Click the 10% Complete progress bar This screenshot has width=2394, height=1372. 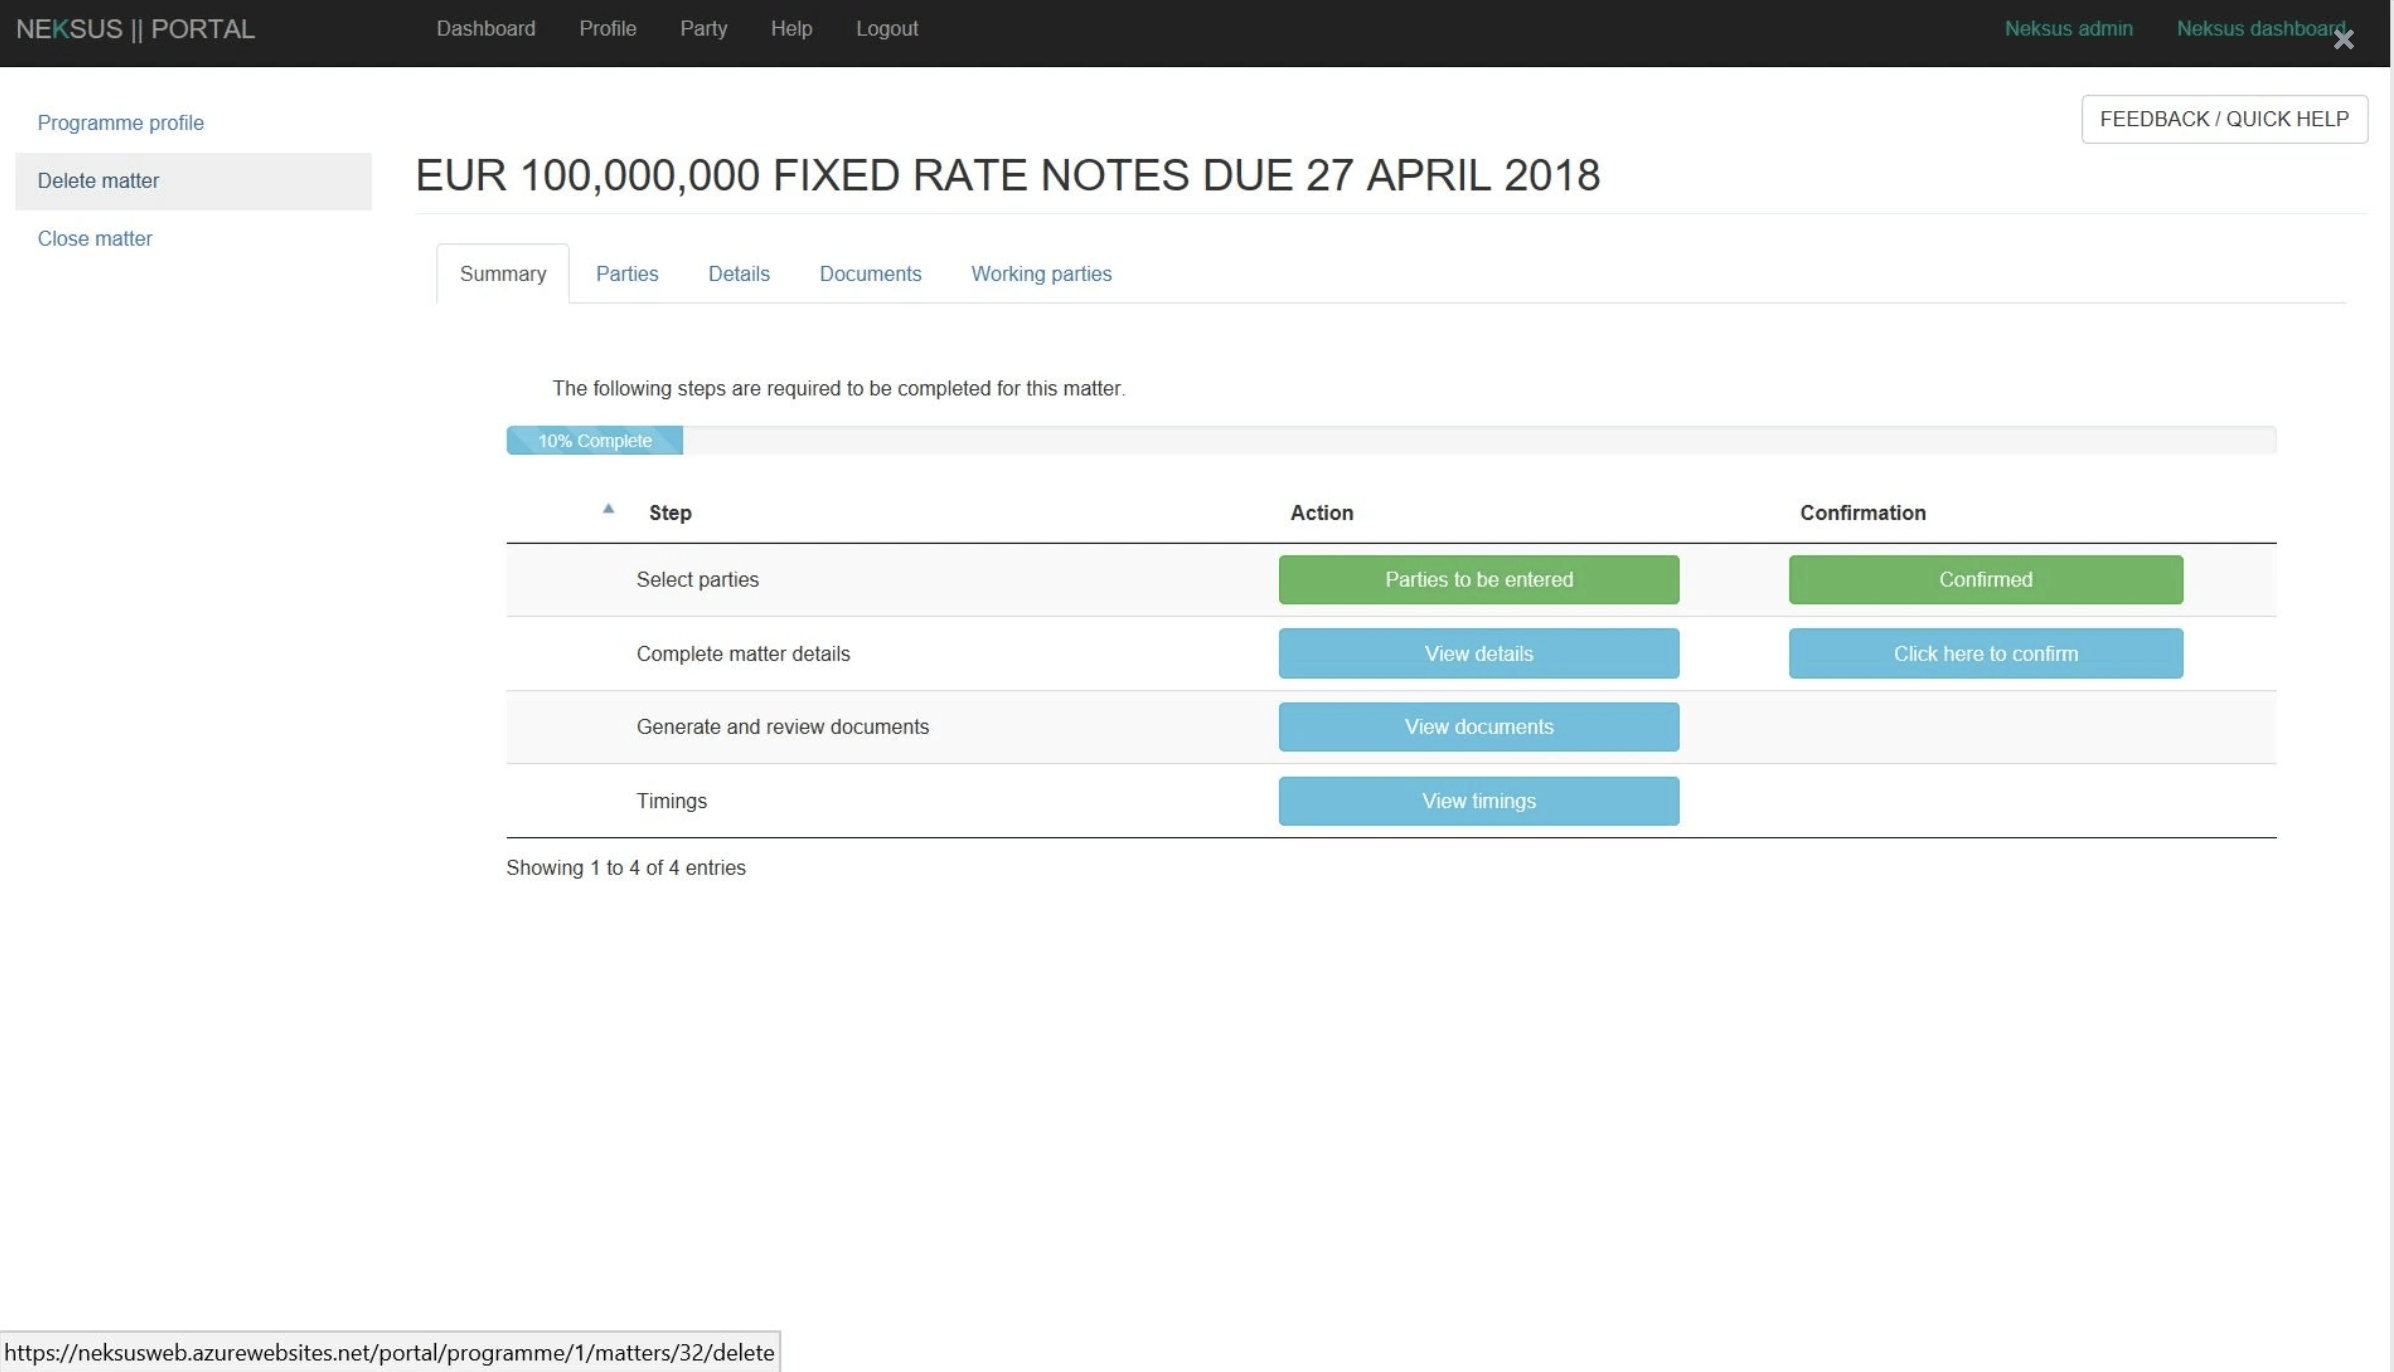[x=595, y=440]
